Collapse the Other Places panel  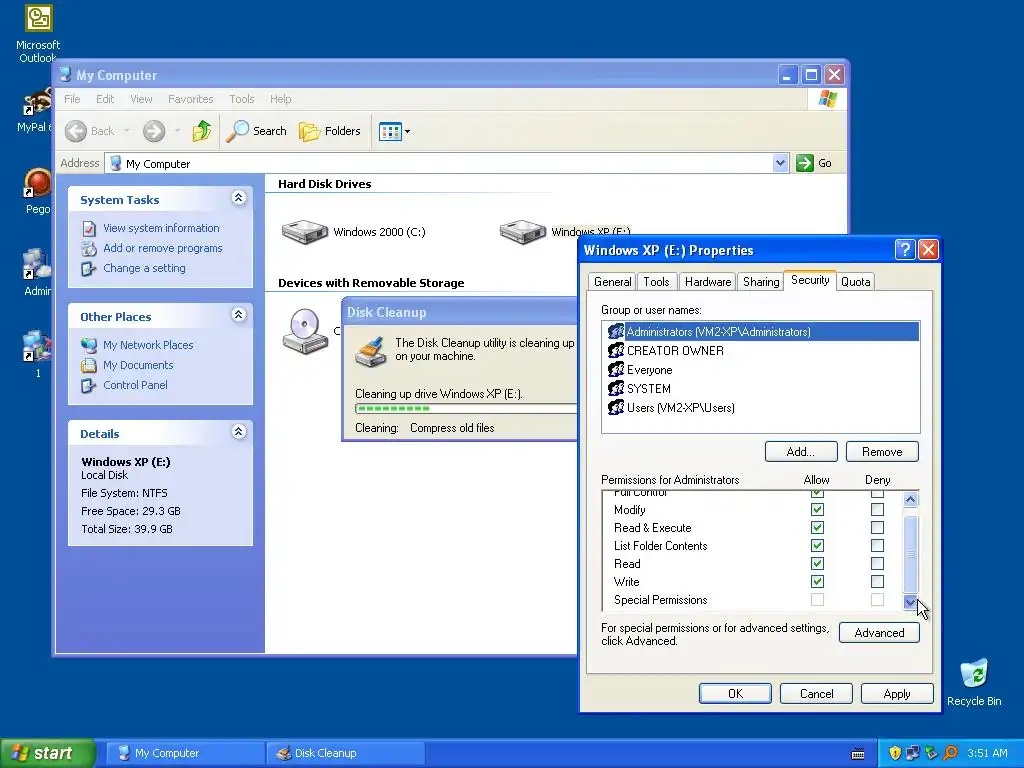[x=238, y=315]
